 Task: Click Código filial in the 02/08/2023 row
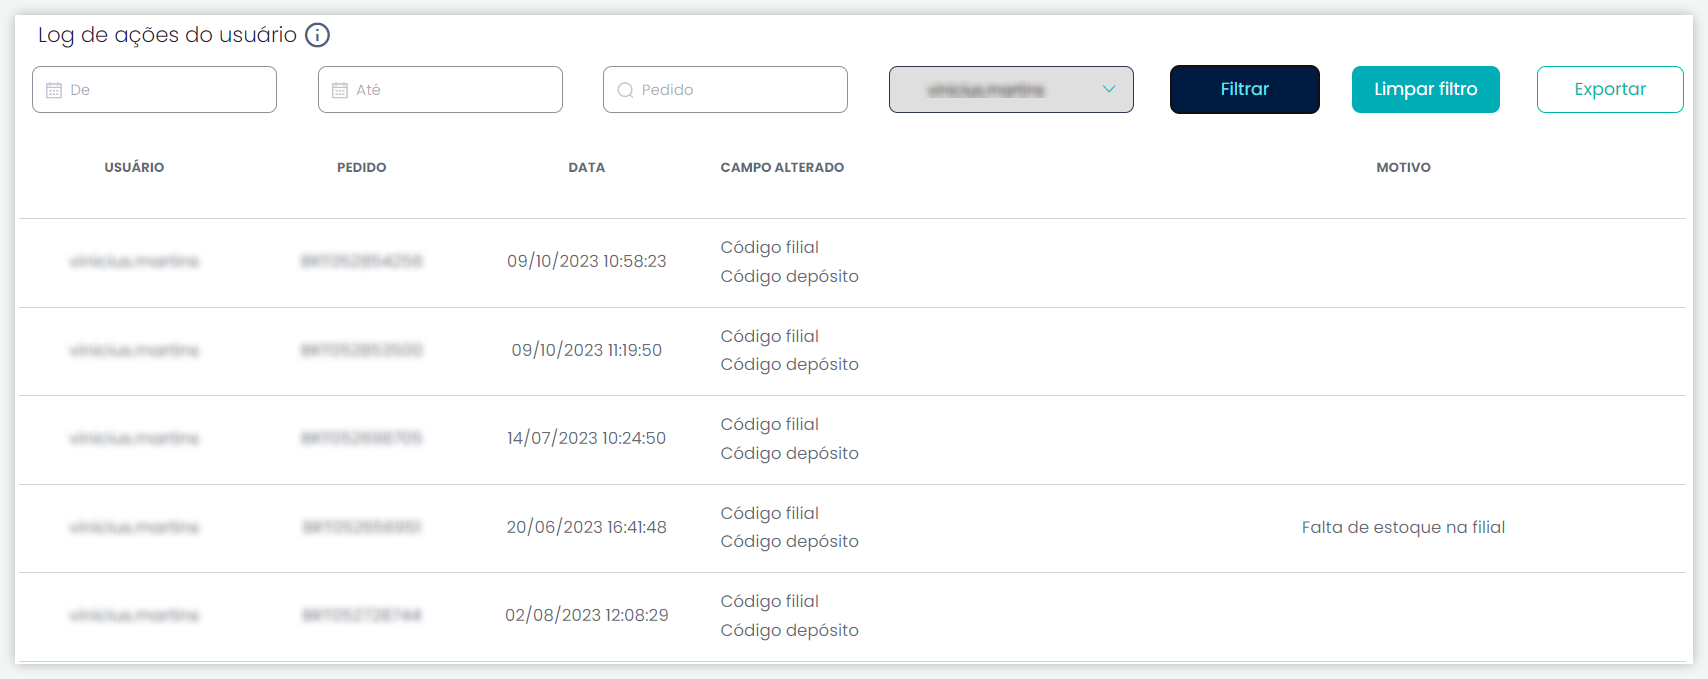pos(770,601)
